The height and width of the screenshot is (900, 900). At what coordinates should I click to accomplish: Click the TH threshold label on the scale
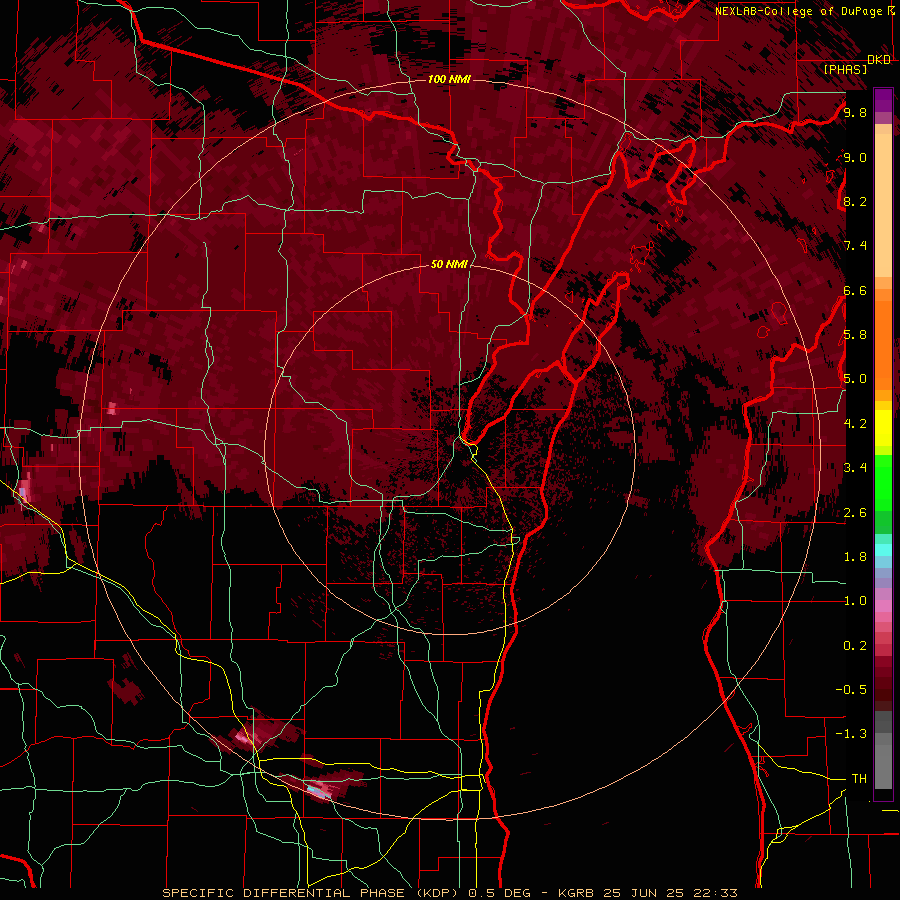click(x=859, y=779)
